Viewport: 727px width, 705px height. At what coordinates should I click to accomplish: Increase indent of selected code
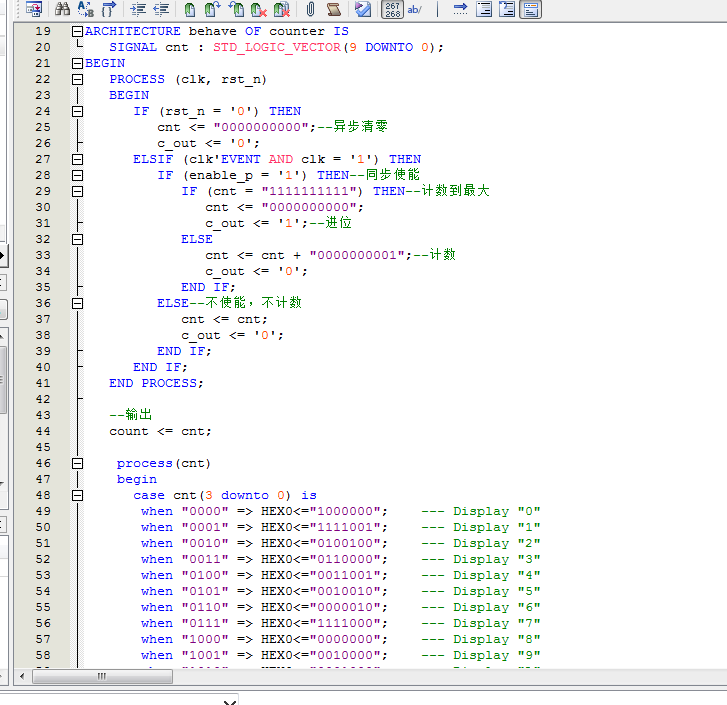pos(138,9)
